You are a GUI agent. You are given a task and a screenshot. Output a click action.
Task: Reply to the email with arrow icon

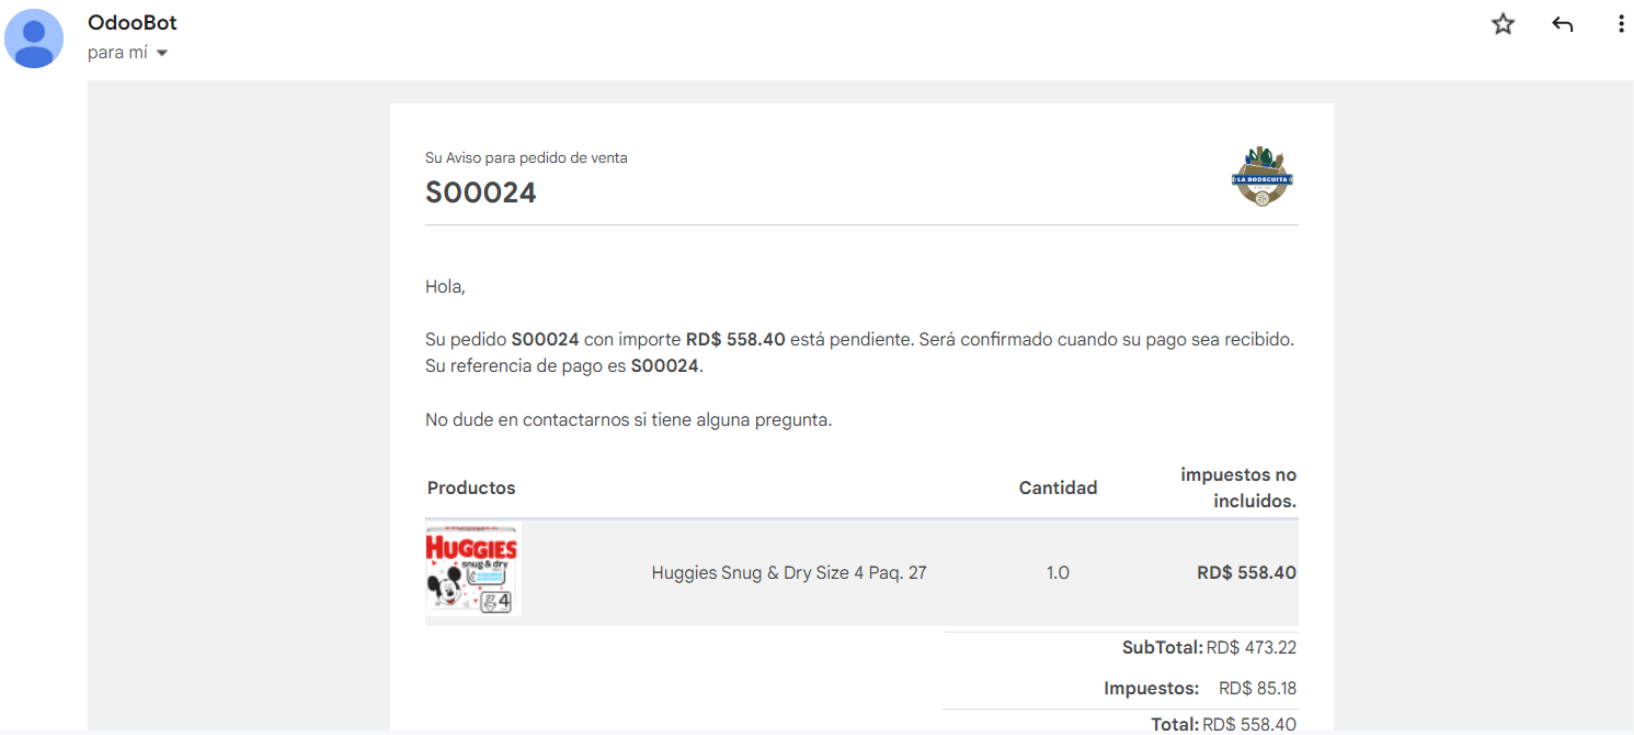tap(1562, 24)
